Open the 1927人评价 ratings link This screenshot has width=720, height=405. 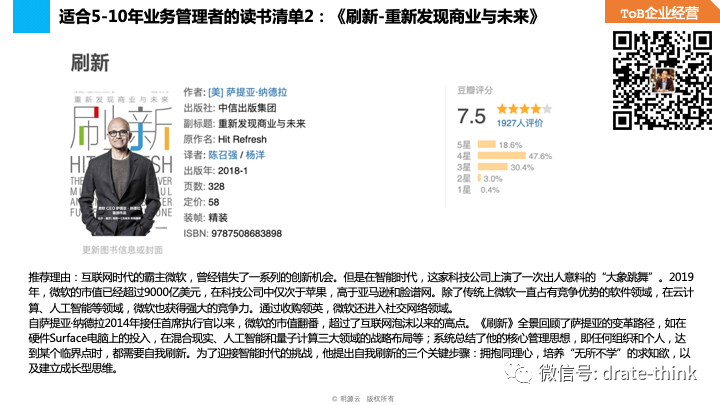click(x=519, y=123)
